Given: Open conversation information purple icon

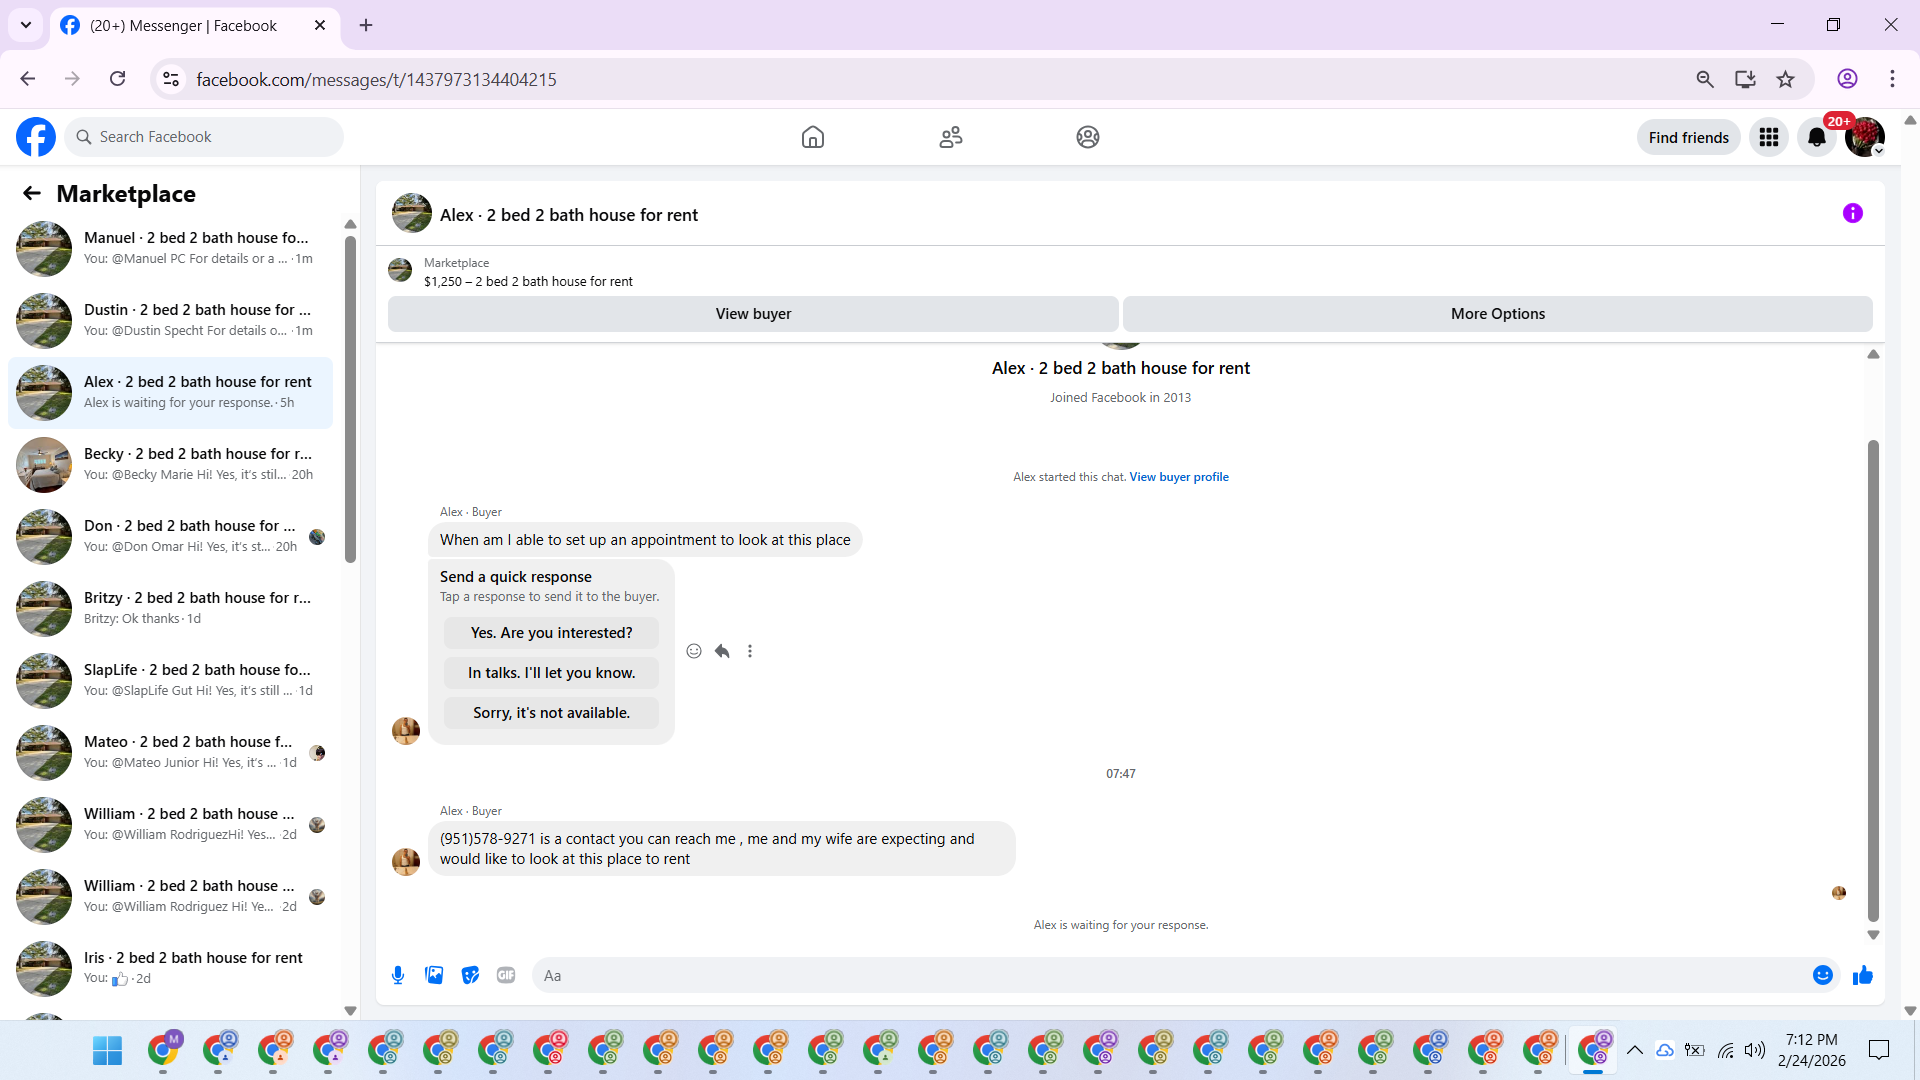Looking at the screenshot, I should [1852, 213].
